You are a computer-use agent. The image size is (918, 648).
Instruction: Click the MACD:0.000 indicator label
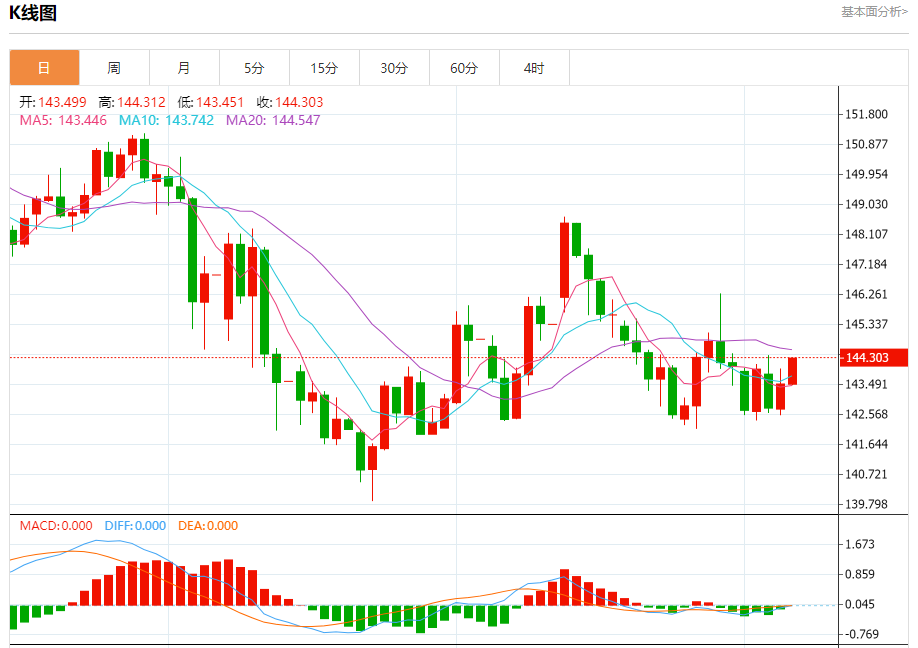pos(56,526)
